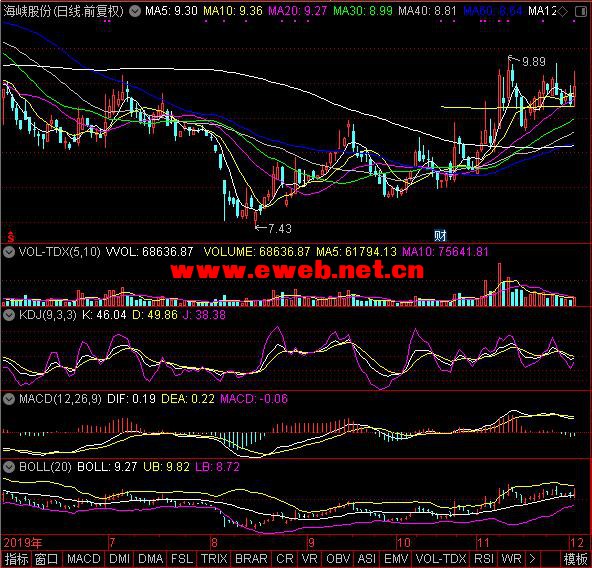Select the RSI indicator button
The width and height of the screenshot is (592, 568).
point(484,559)
